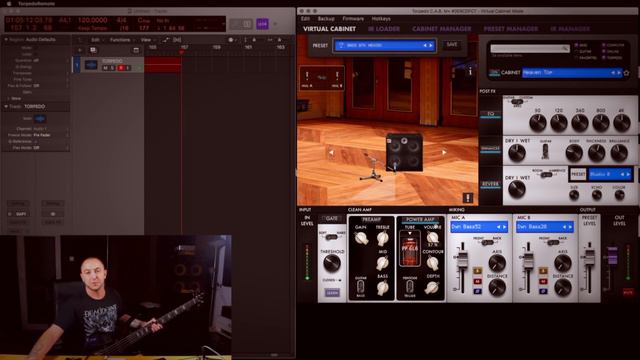This screenshot has width=640, height=360.
Task: Turn the Gate Threshold knob
Action: click(x=332, y=264)
